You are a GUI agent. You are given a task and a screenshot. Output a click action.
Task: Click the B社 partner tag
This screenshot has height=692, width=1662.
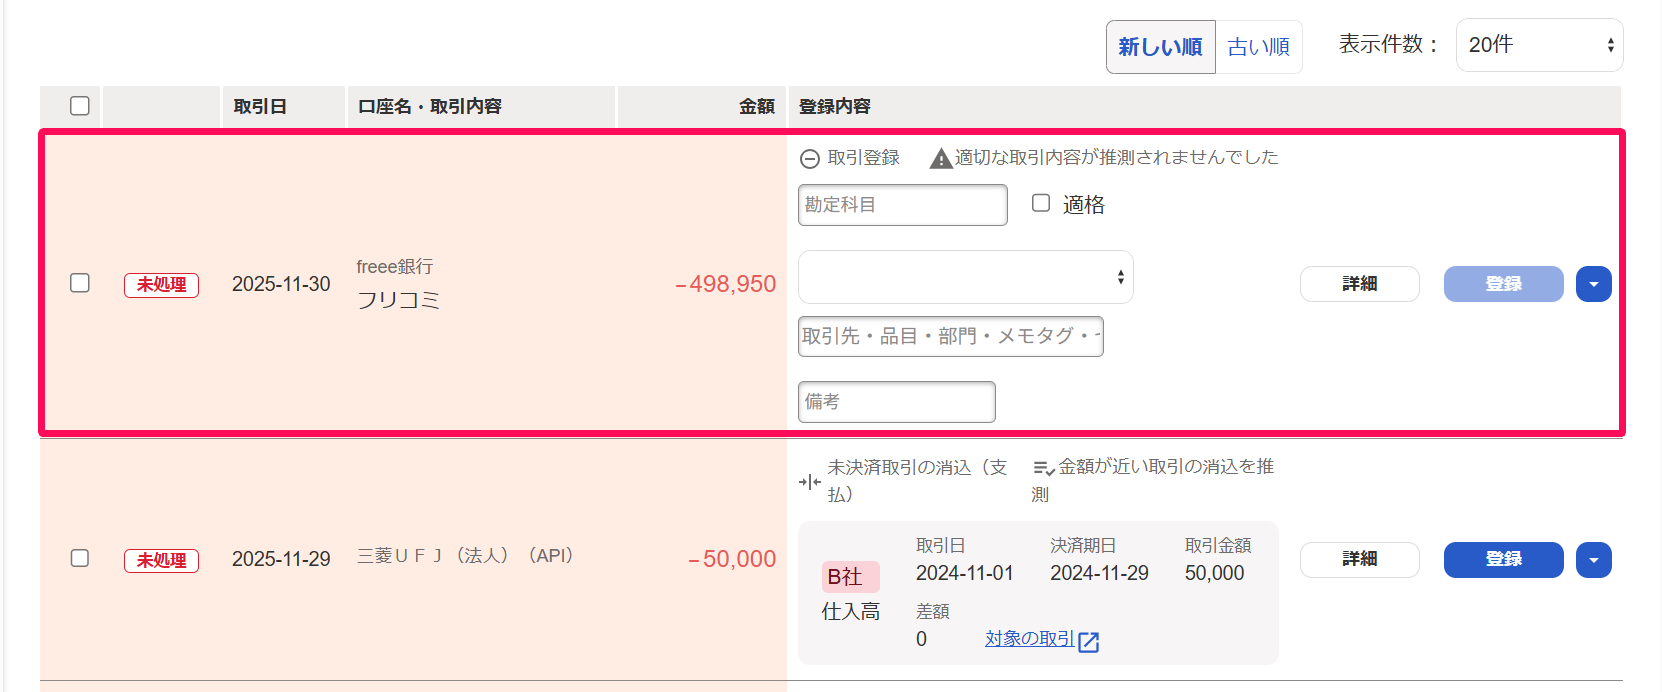click(850, 577)
